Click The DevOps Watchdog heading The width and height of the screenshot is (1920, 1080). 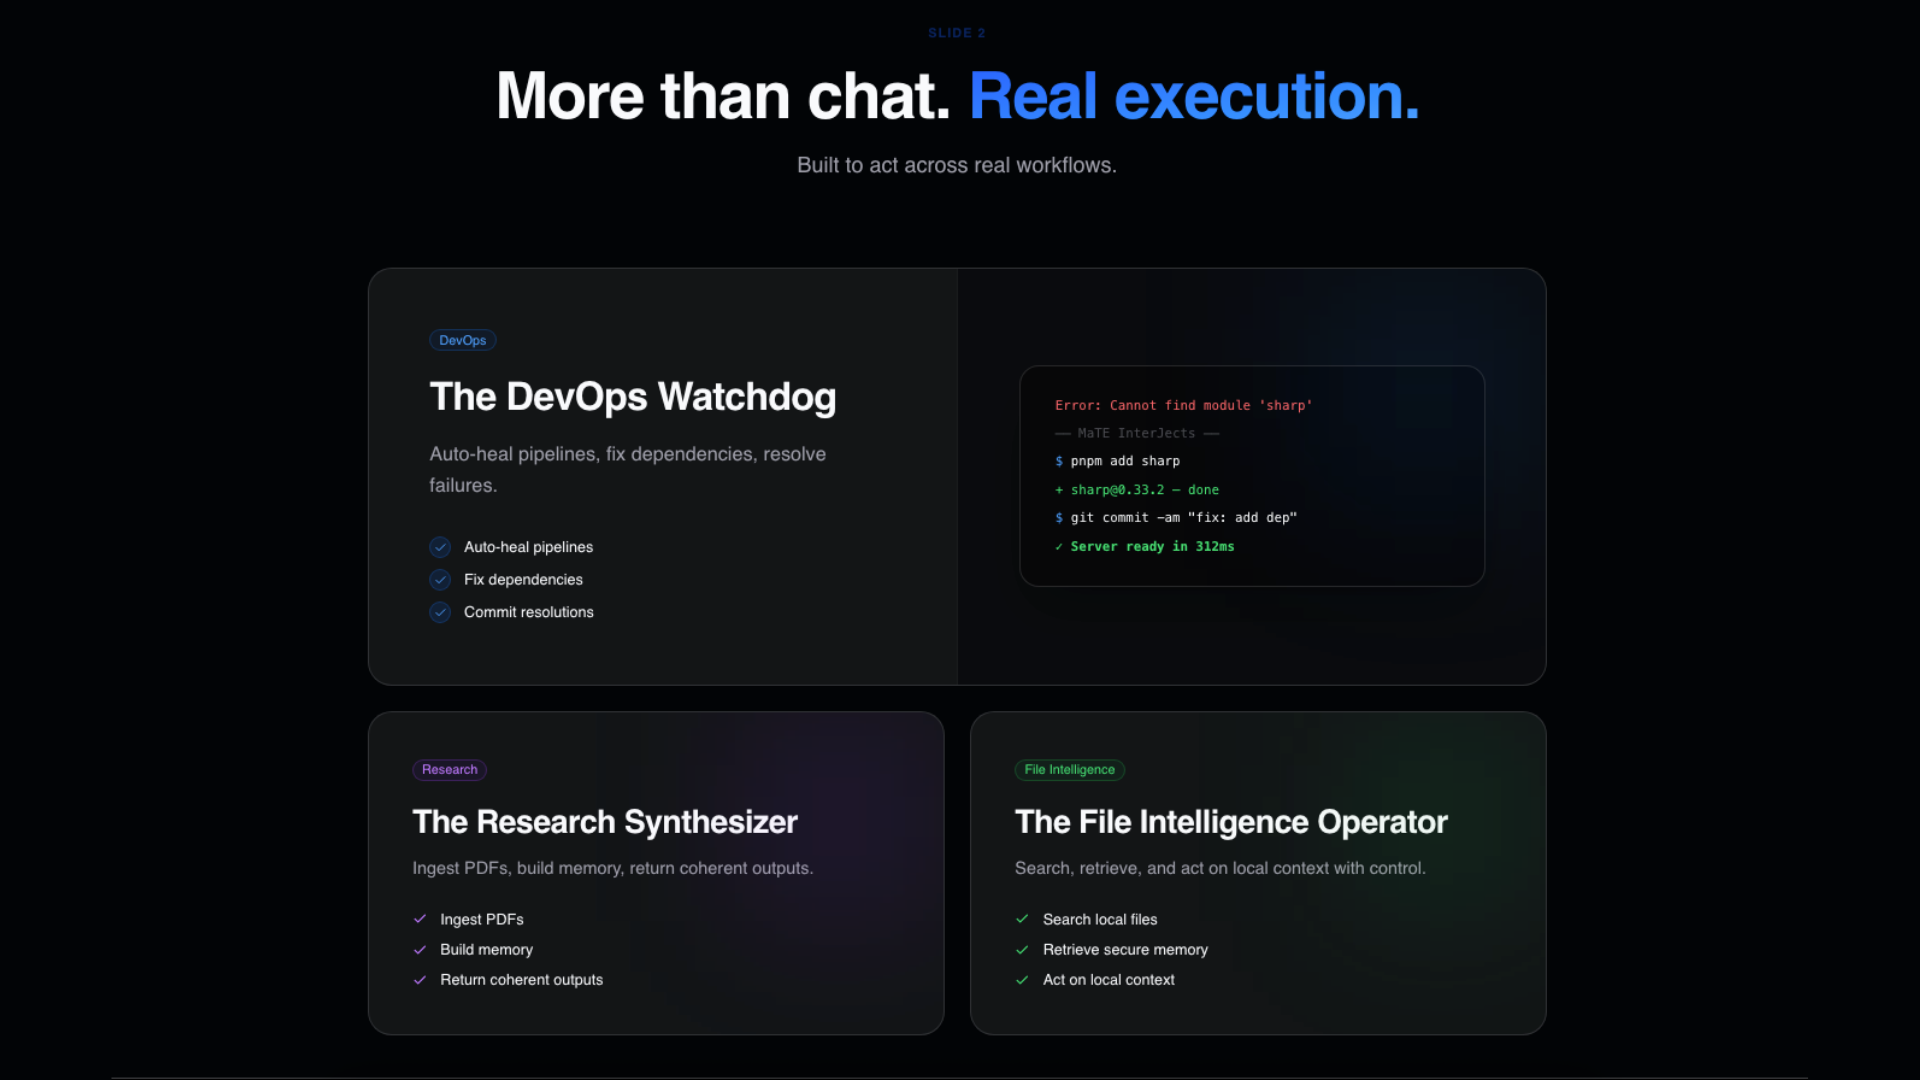(632, 397)
